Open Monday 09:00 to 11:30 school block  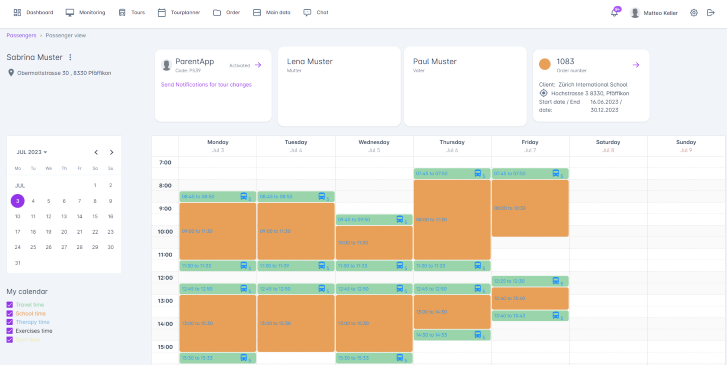217,231
